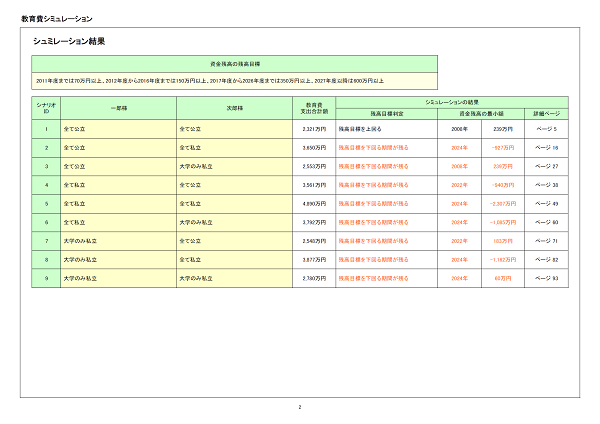Screen dimensions: 600x424
Task: Jump to detail ページ 60
Action: point(546,223)
